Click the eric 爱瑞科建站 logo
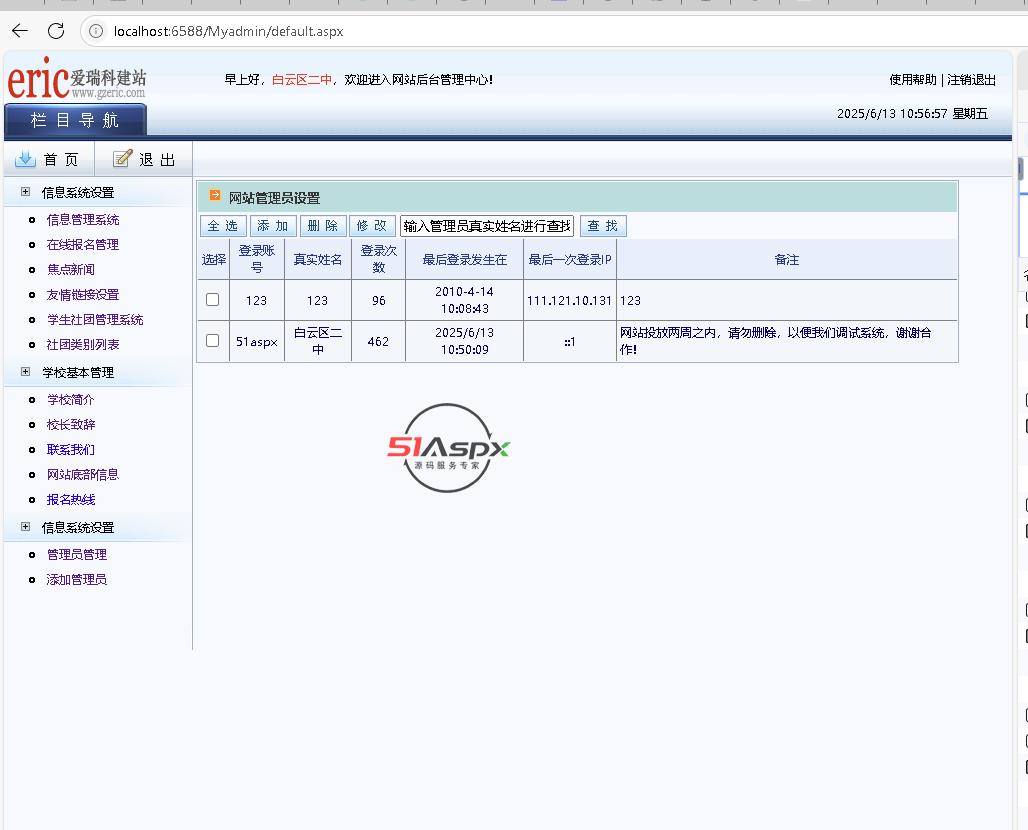The width and height of the screenshot is (1028, 830). click(77, 81)
